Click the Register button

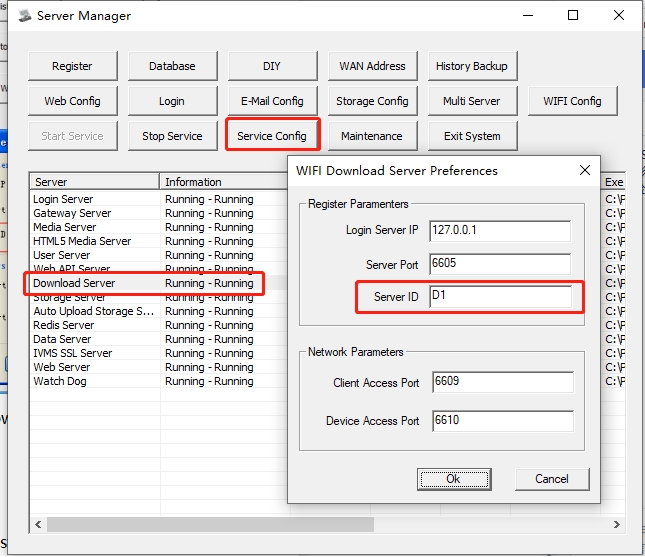[x=73, y=66]
